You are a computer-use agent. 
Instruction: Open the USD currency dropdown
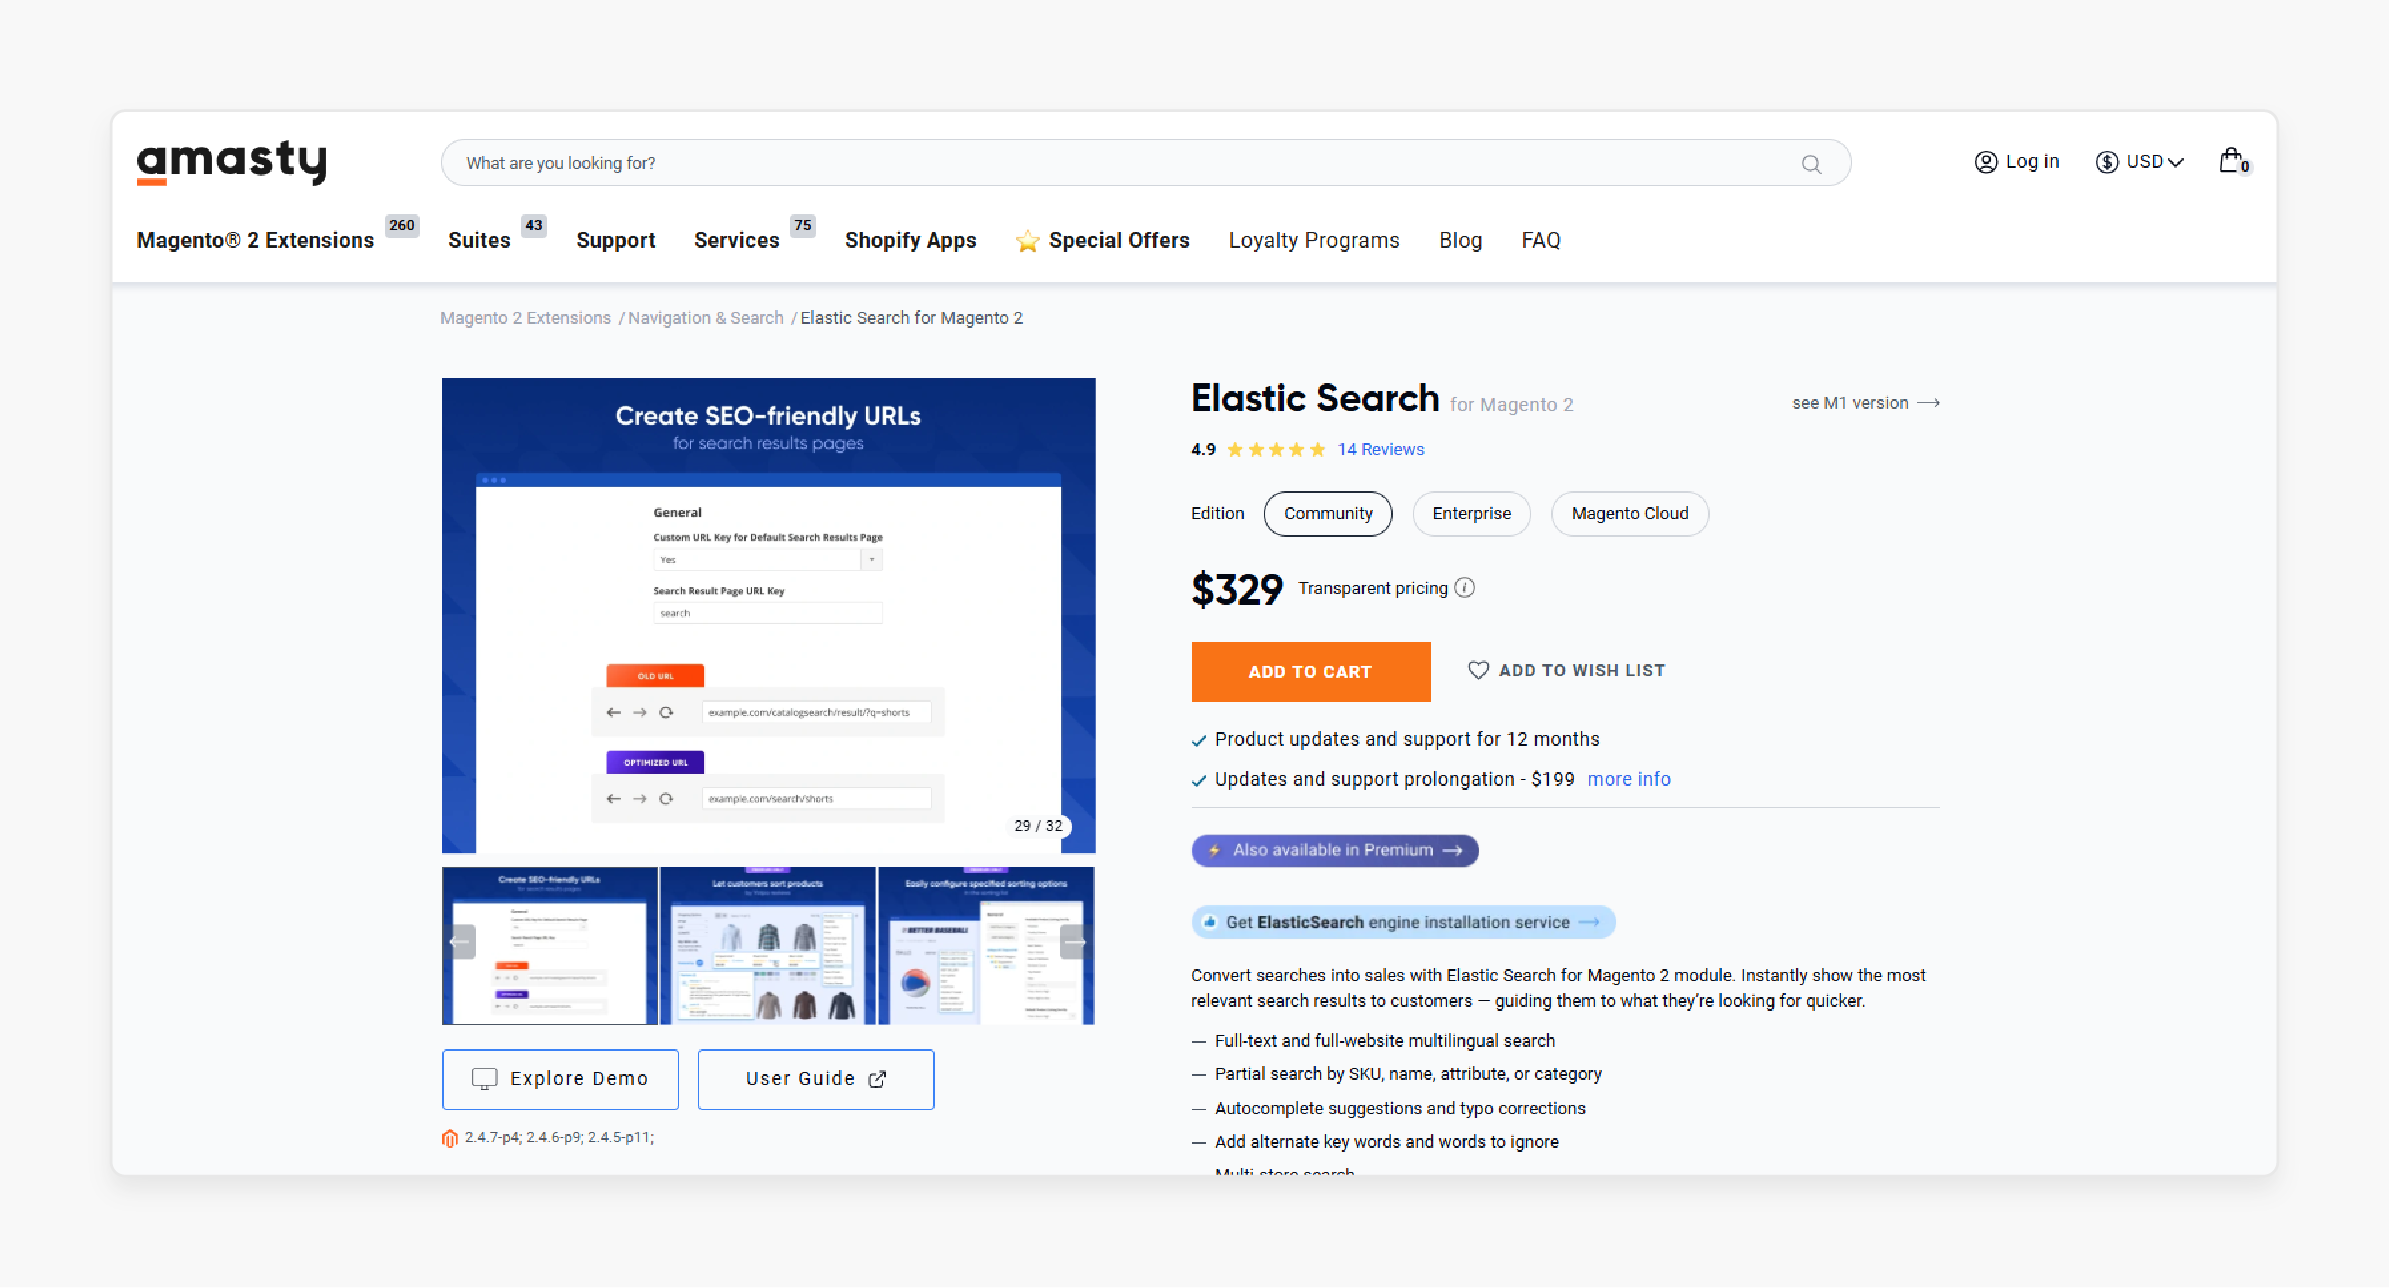pos(2140,162)
